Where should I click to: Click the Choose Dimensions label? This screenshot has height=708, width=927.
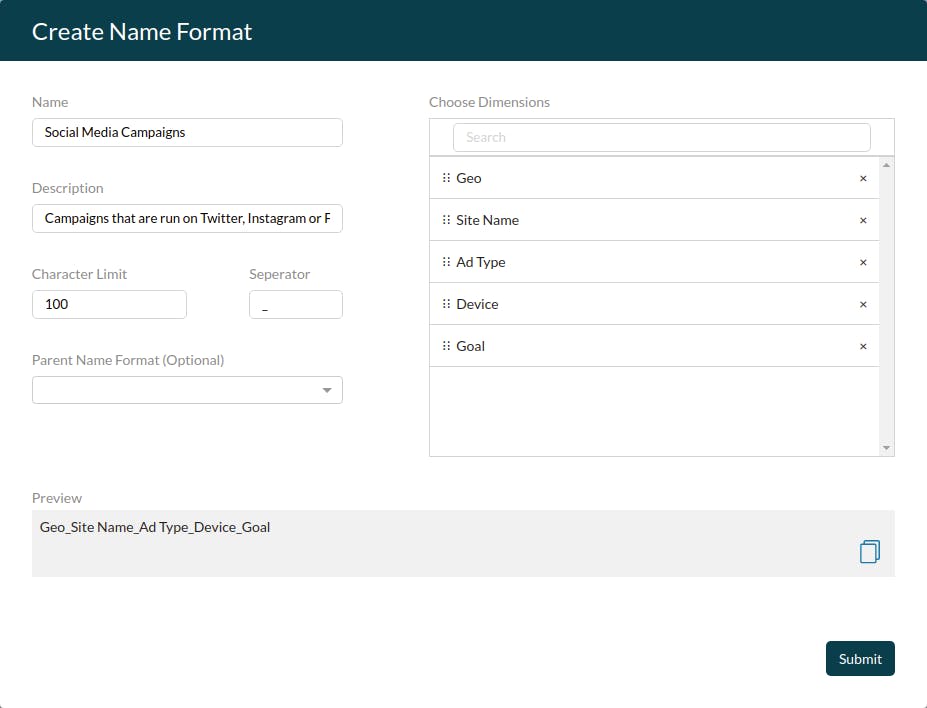pos(490,102)
